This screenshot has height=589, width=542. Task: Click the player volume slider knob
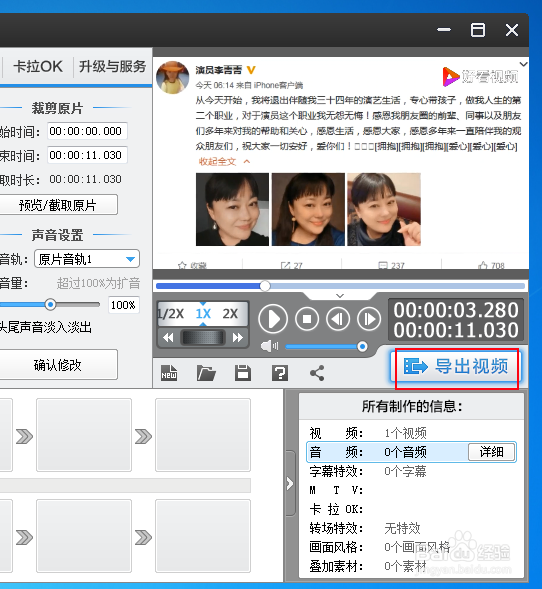click(362, 346)
